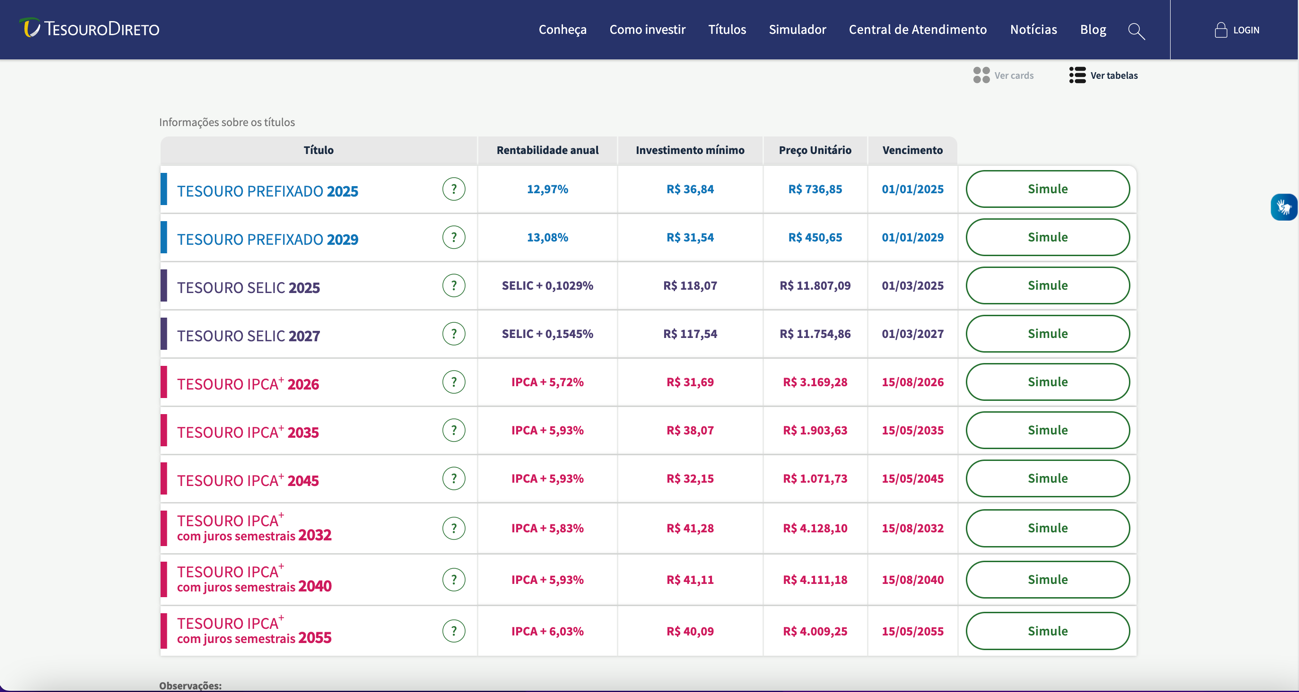Click the lock icon next to LOGIN
This screenshot has height=692, width=1299.
(1221, 30)
